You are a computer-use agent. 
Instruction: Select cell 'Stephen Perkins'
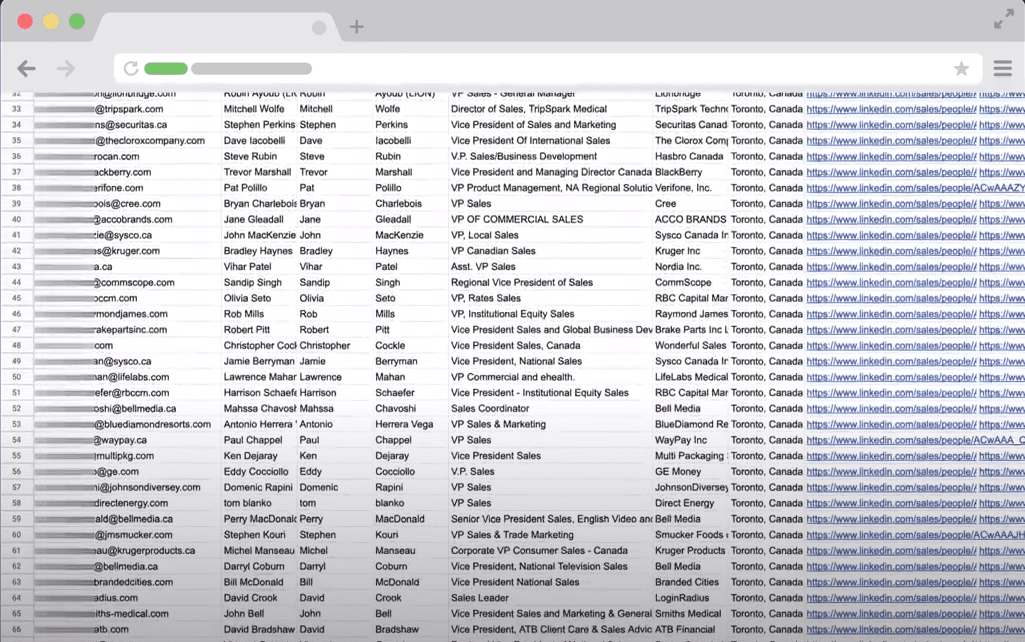click(x=259, y=125)
